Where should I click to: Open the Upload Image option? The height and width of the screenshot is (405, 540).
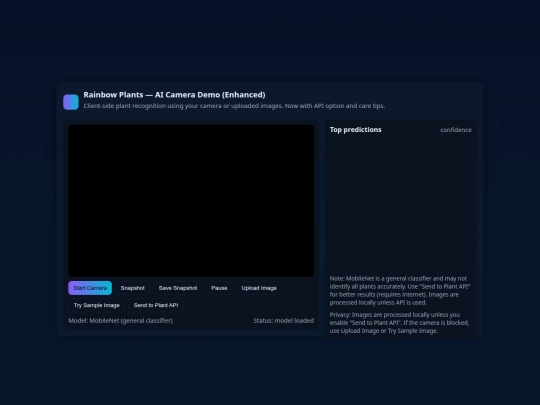259,288
